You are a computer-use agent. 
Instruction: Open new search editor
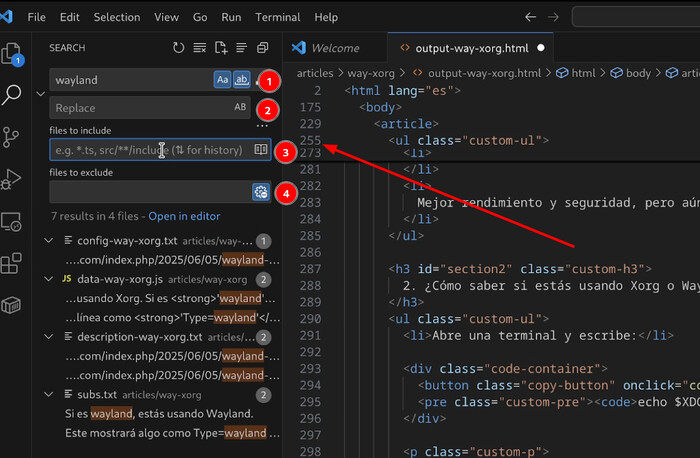[x=221, y=48]
